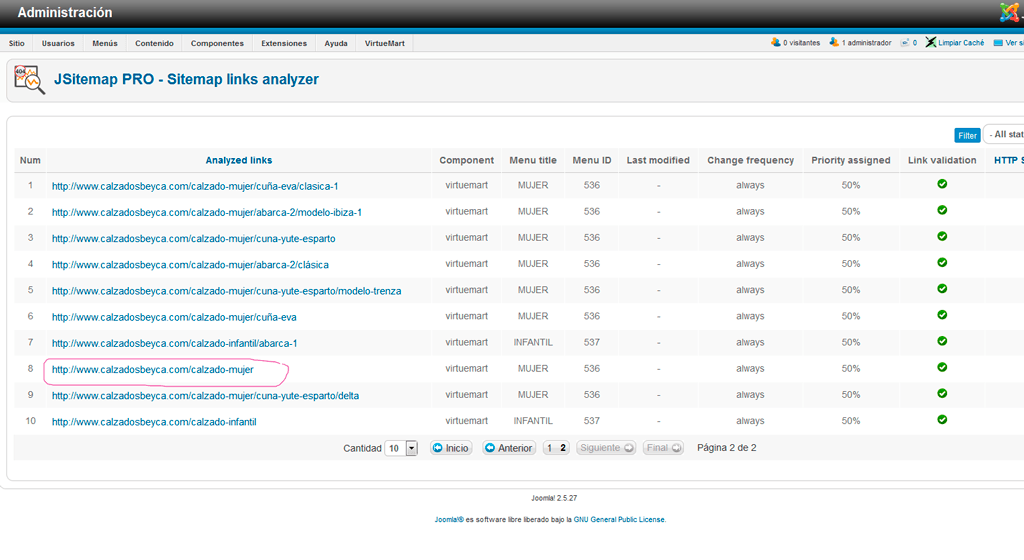Image resolution: width=1024 pixels, height=560 pixels.
Task: Click the administrator user icon
Action: pyautogui.click(x=834, y=42)
